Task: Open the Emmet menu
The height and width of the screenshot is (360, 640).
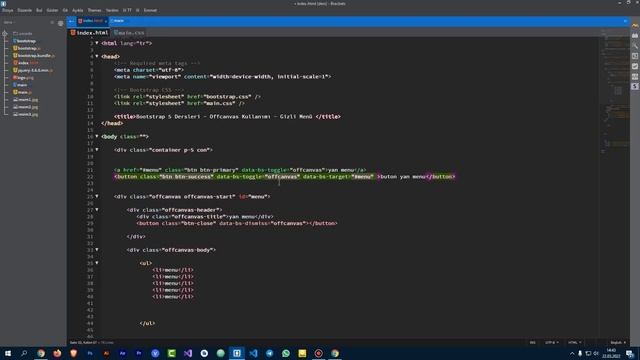Action: (150, 10)
